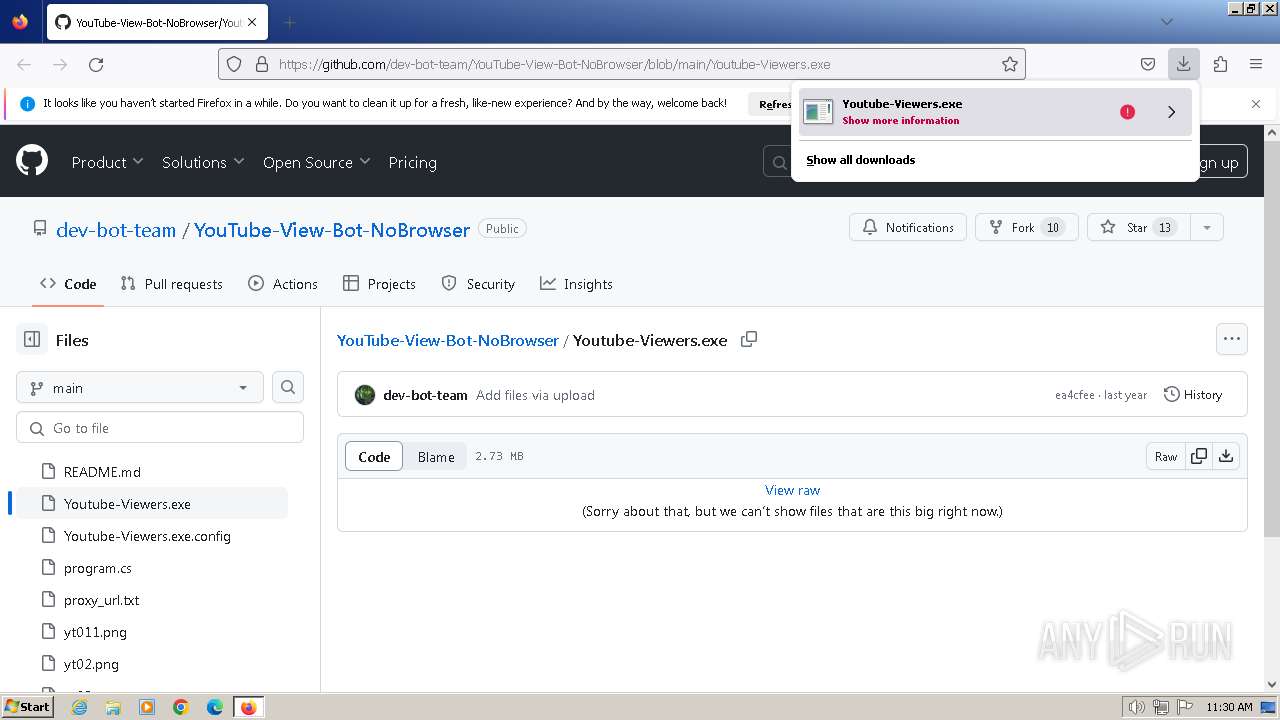
Task: Click the Notifications button
Action: pos(908,227)
